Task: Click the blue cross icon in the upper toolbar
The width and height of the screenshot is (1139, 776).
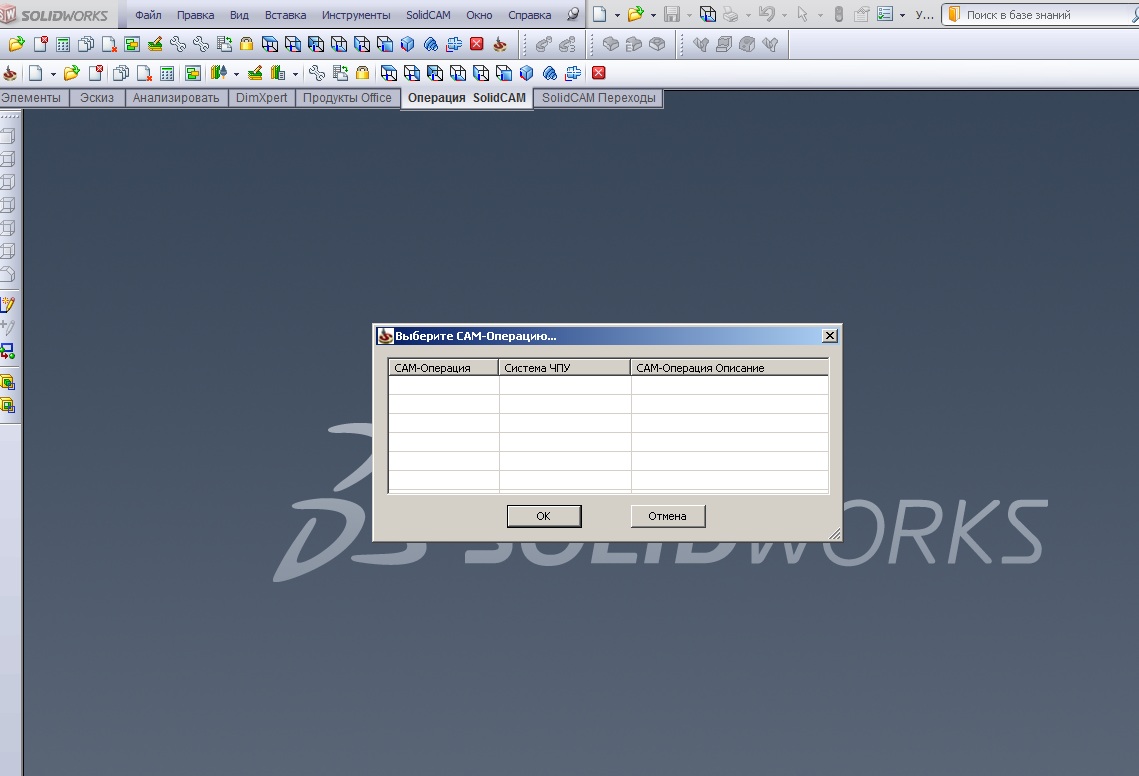Action: [x=454, y=44]
